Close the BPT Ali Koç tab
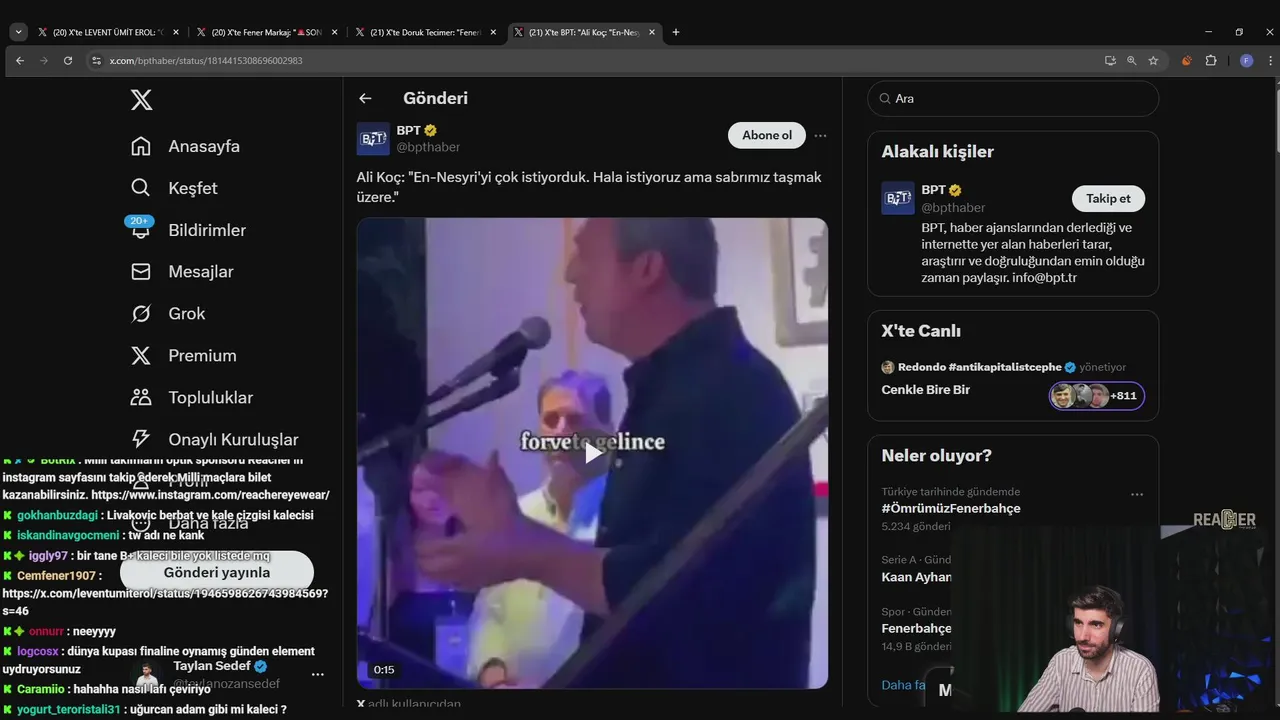This screenshot has width=1280, height=720. 651,32
